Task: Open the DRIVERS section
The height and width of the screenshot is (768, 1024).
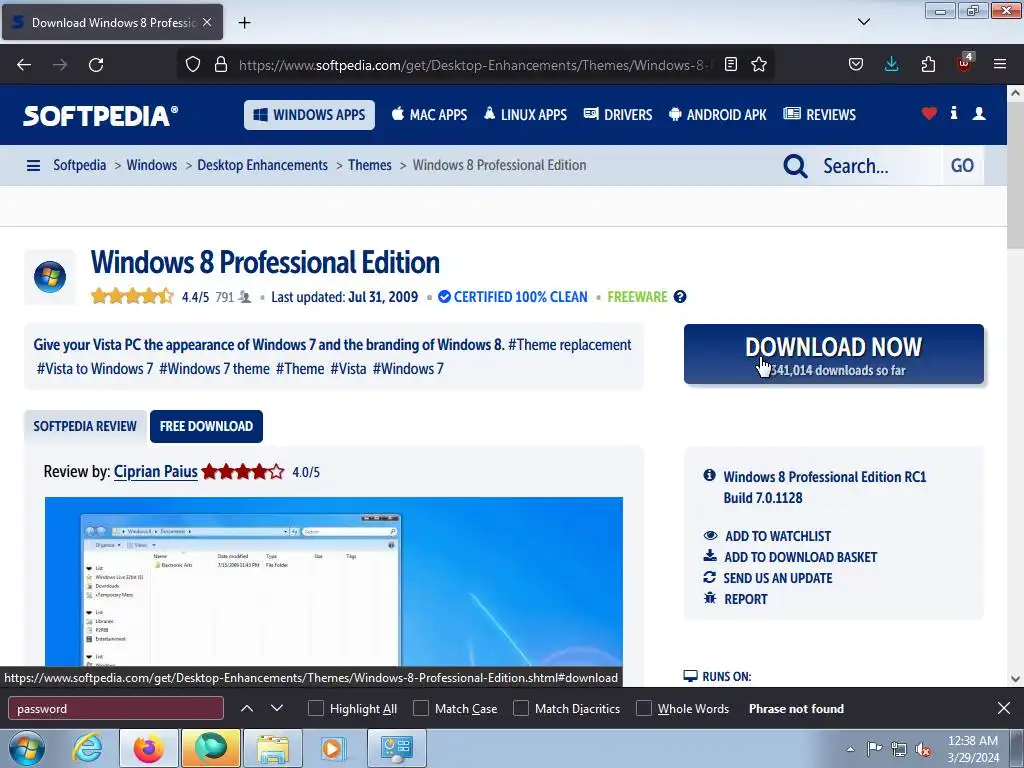Action: pos(618,115)
